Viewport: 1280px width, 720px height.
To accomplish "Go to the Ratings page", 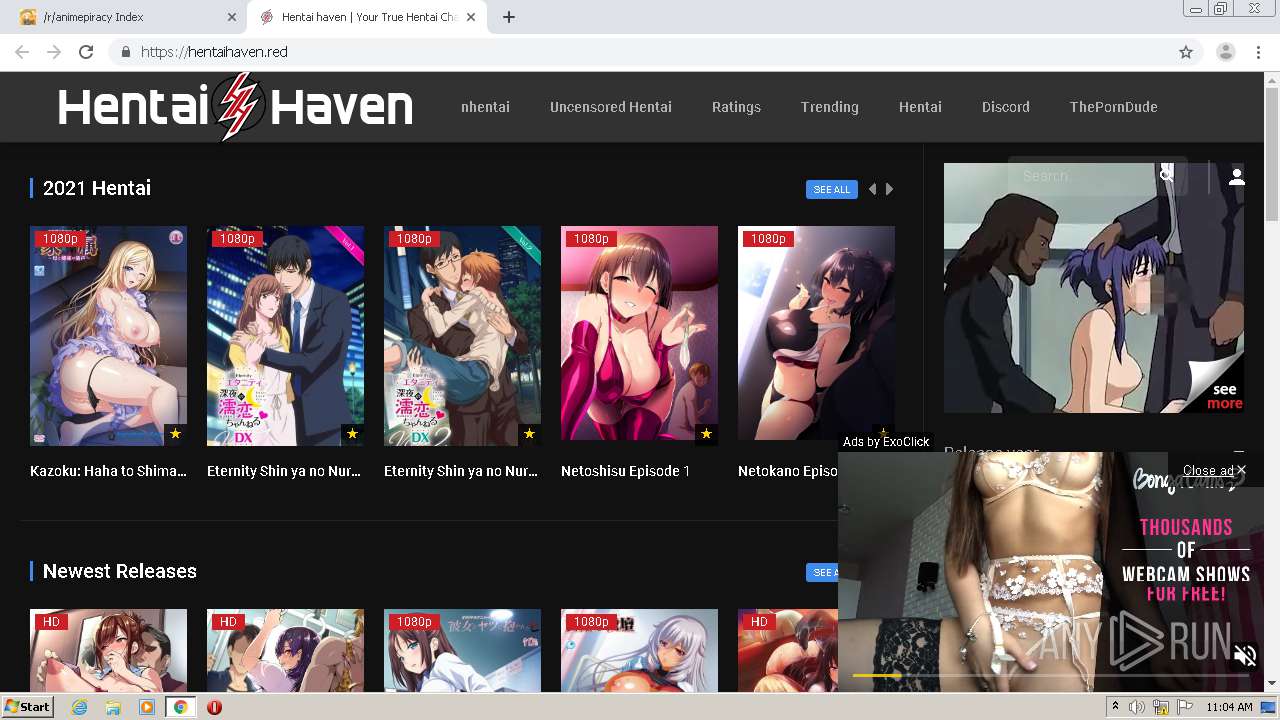I will pyautogui.click(x=736, y=107).
